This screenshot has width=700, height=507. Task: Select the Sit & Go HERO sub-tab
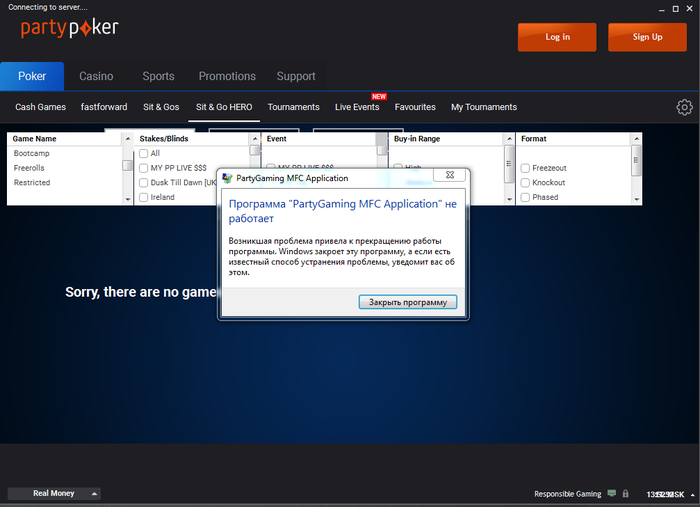(x=224, y=107)
